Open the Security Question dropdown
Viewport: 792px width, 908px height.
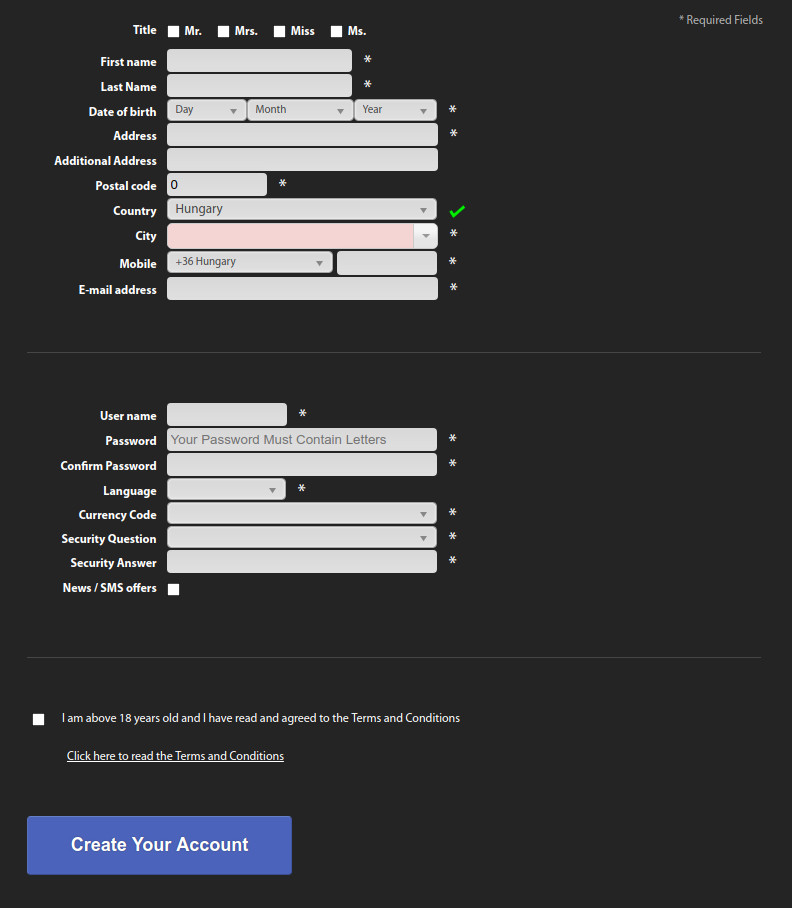pyautogui.click(x=302, y=537)
